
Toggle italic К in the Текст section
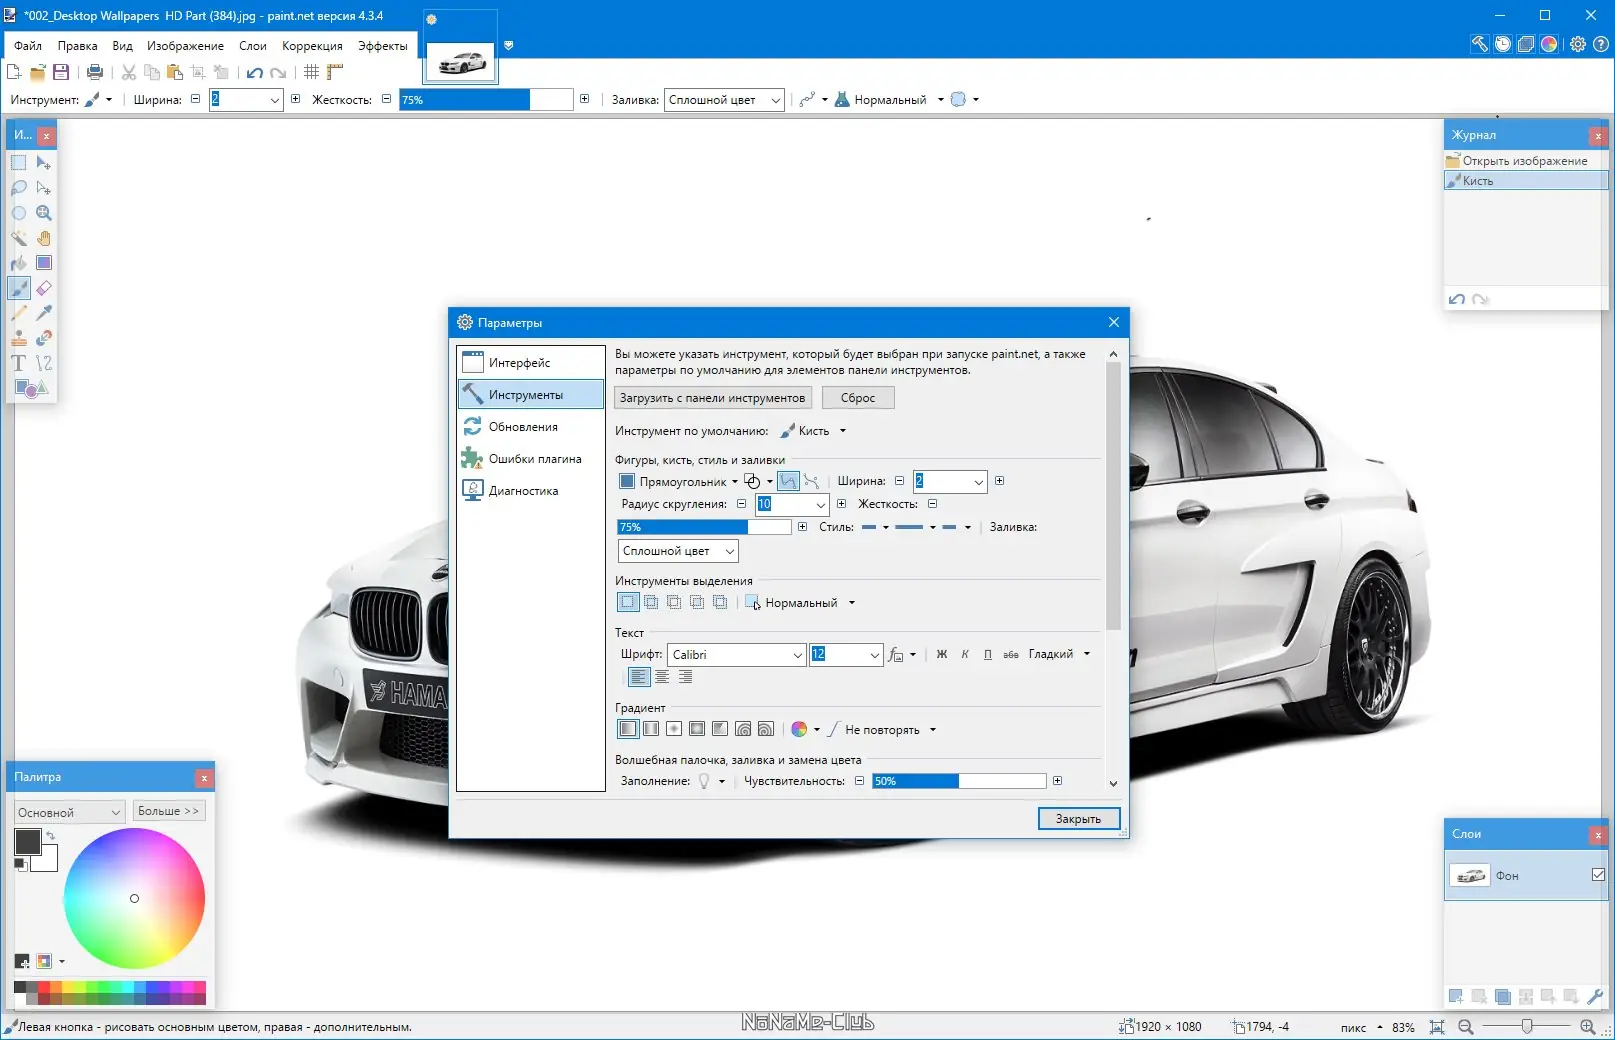[x=965, y=655]
